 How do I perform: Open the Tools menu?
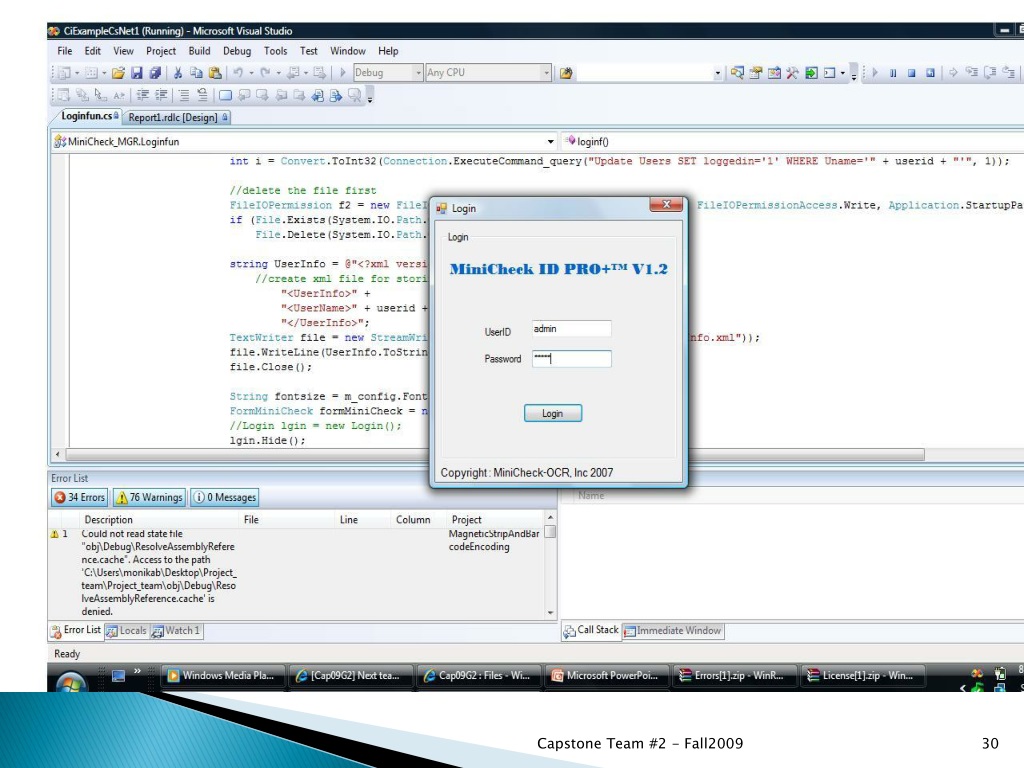point(276,51)
